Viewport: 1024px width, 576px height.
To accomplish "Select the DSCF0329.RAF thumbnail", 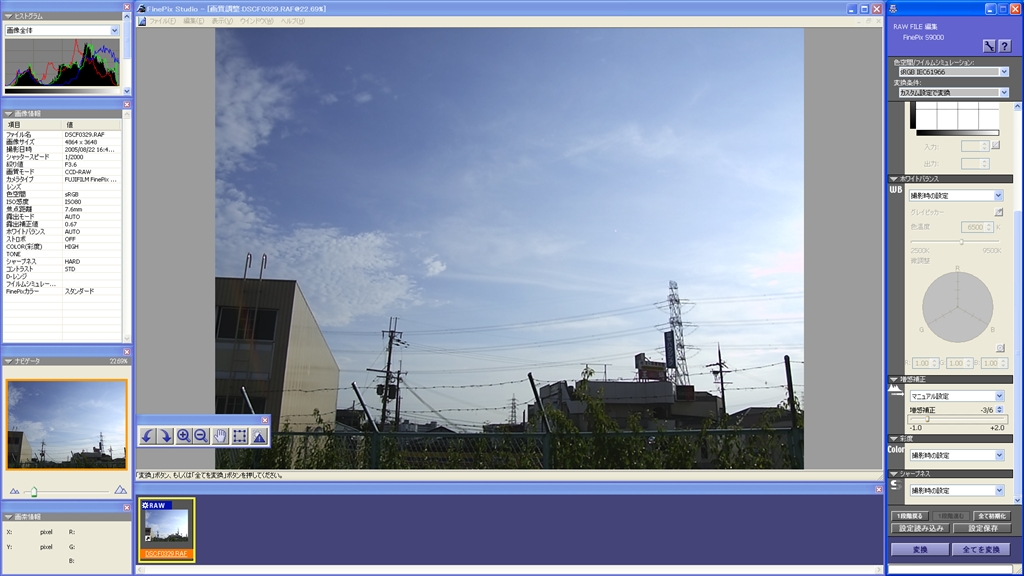I will pyautogui.click(x=167, y=530).
